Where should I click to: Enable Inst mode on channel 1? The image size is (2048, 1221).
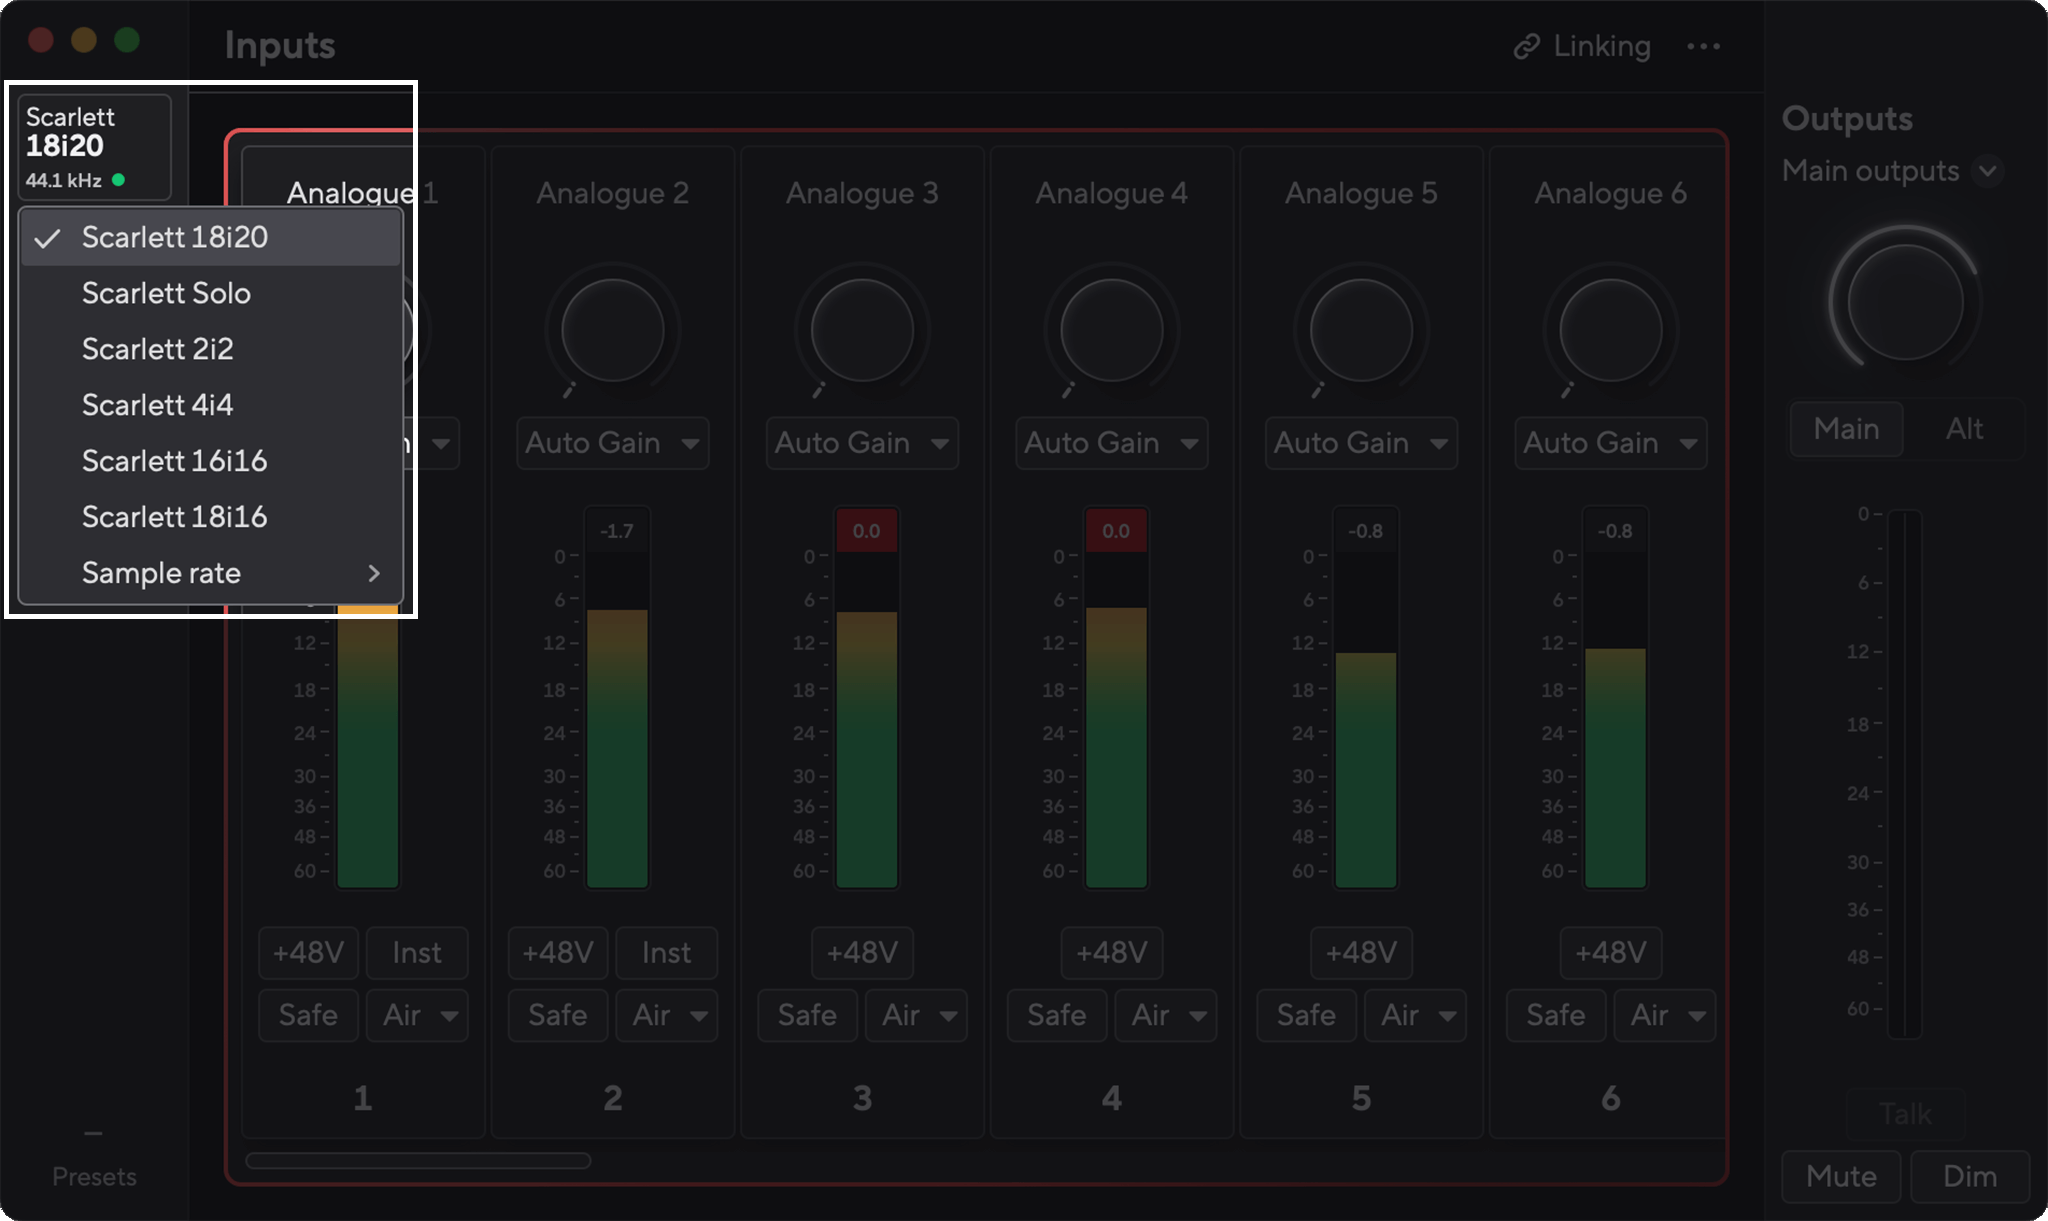tap(417, 953)
